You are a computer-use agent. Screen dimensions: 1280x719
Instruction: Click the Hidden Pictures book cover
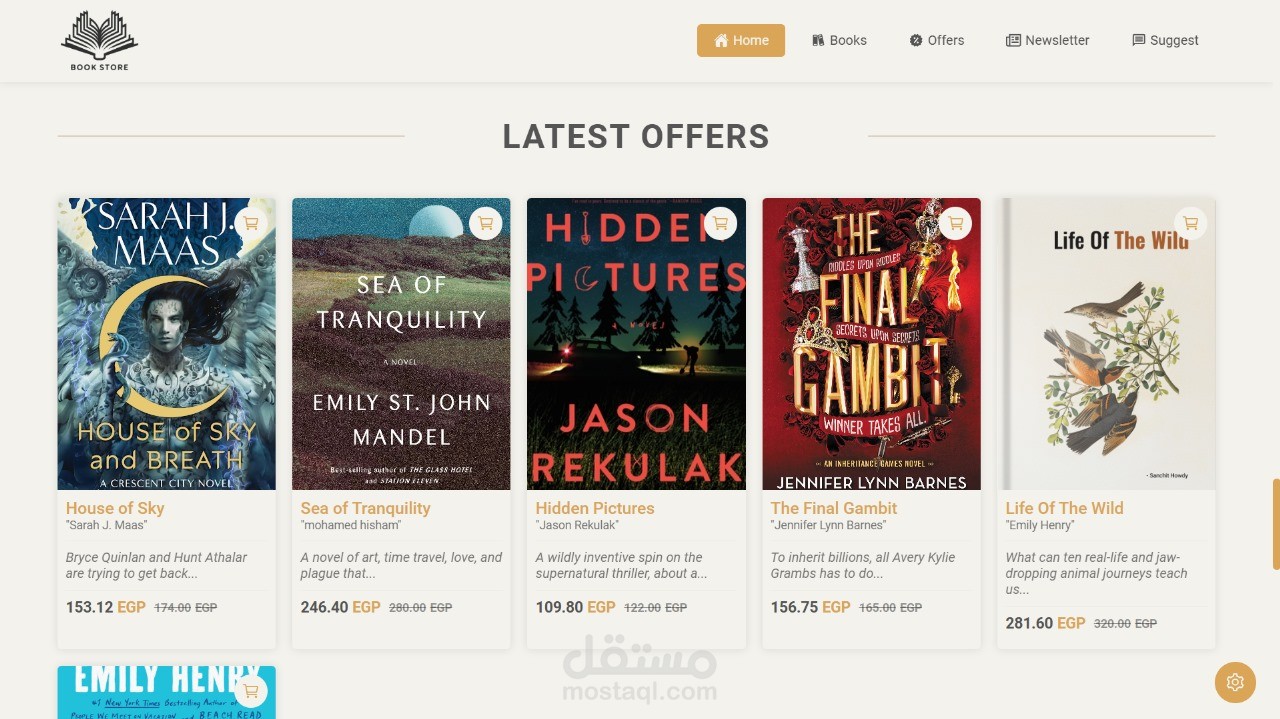[x=636, y=344]
